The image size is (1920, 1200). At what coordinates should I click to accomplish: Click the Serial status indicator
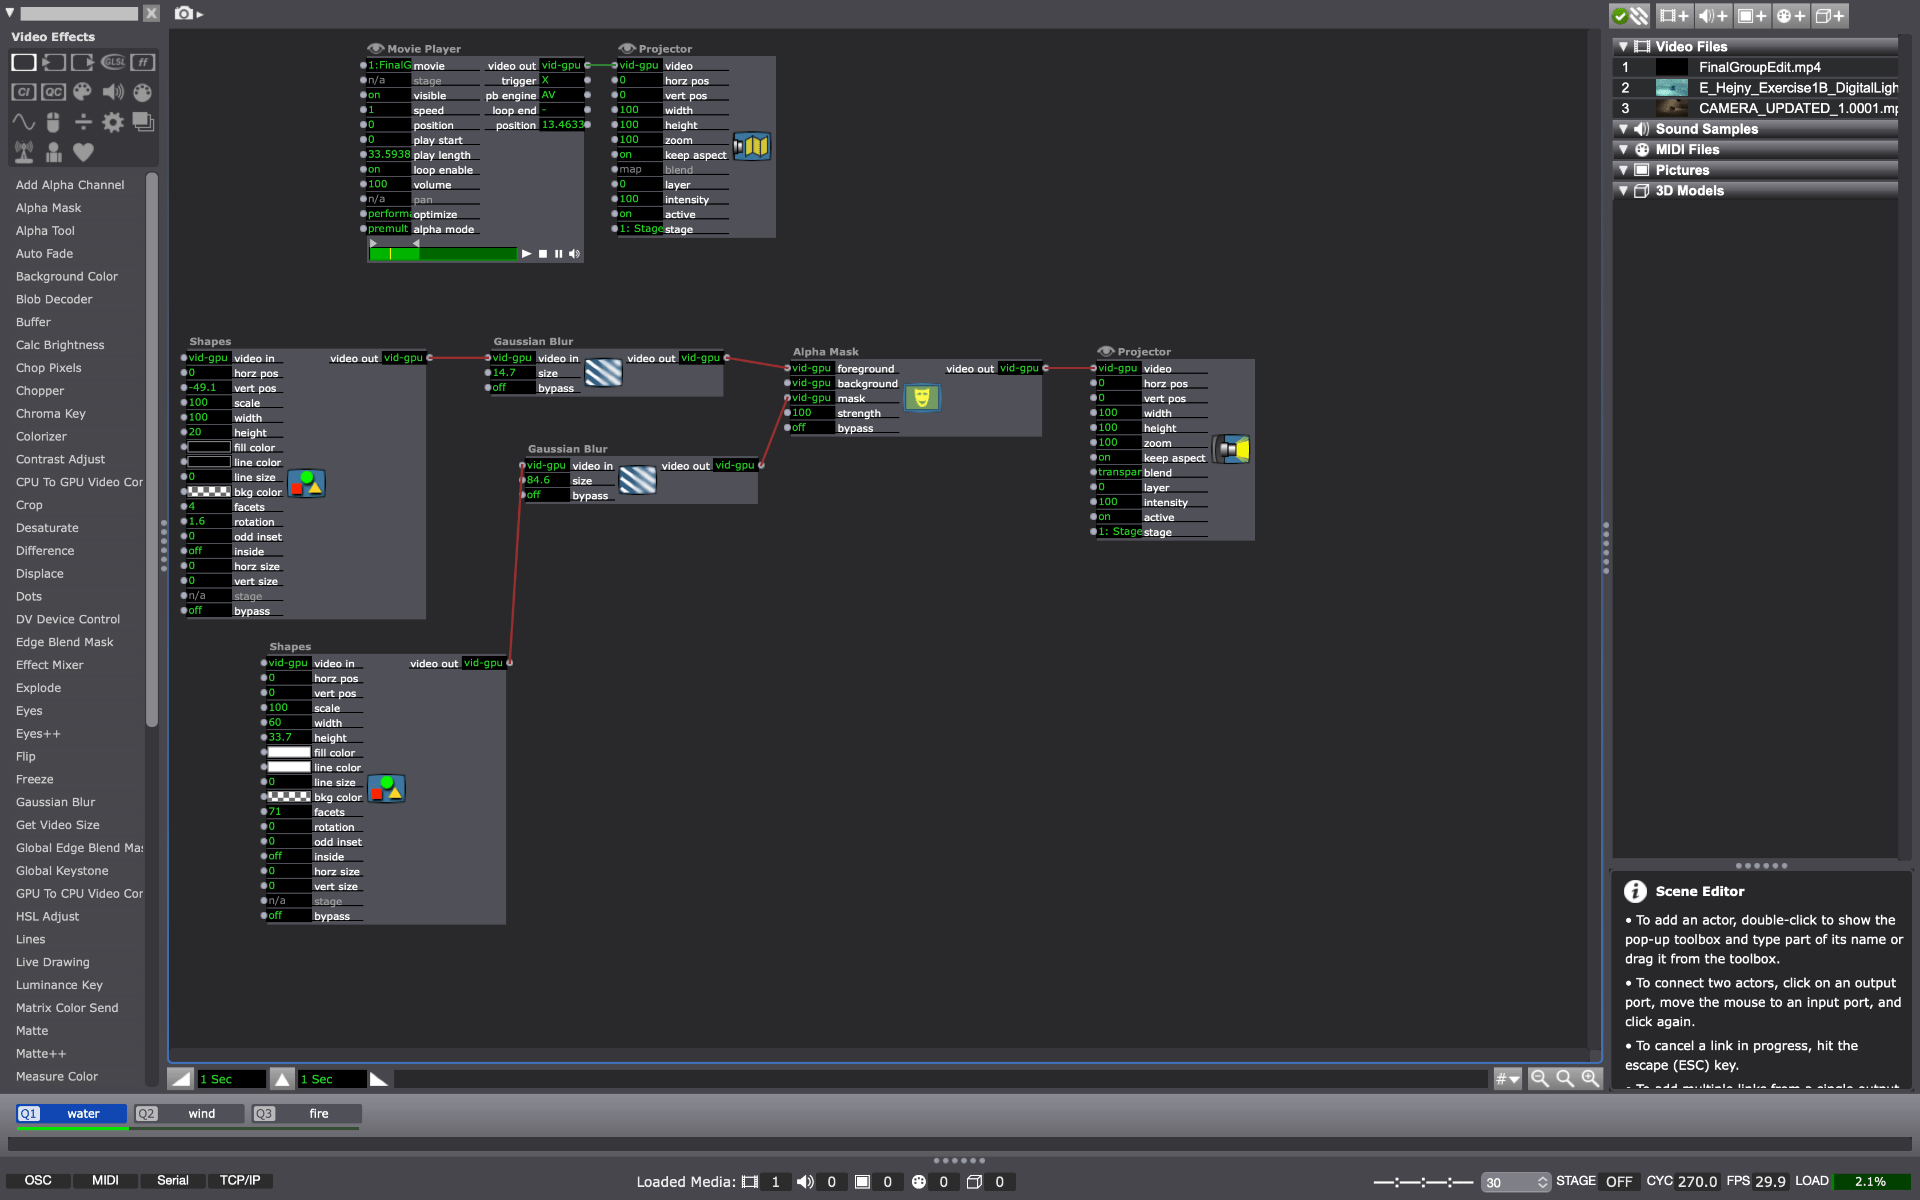coord(173,1181)
